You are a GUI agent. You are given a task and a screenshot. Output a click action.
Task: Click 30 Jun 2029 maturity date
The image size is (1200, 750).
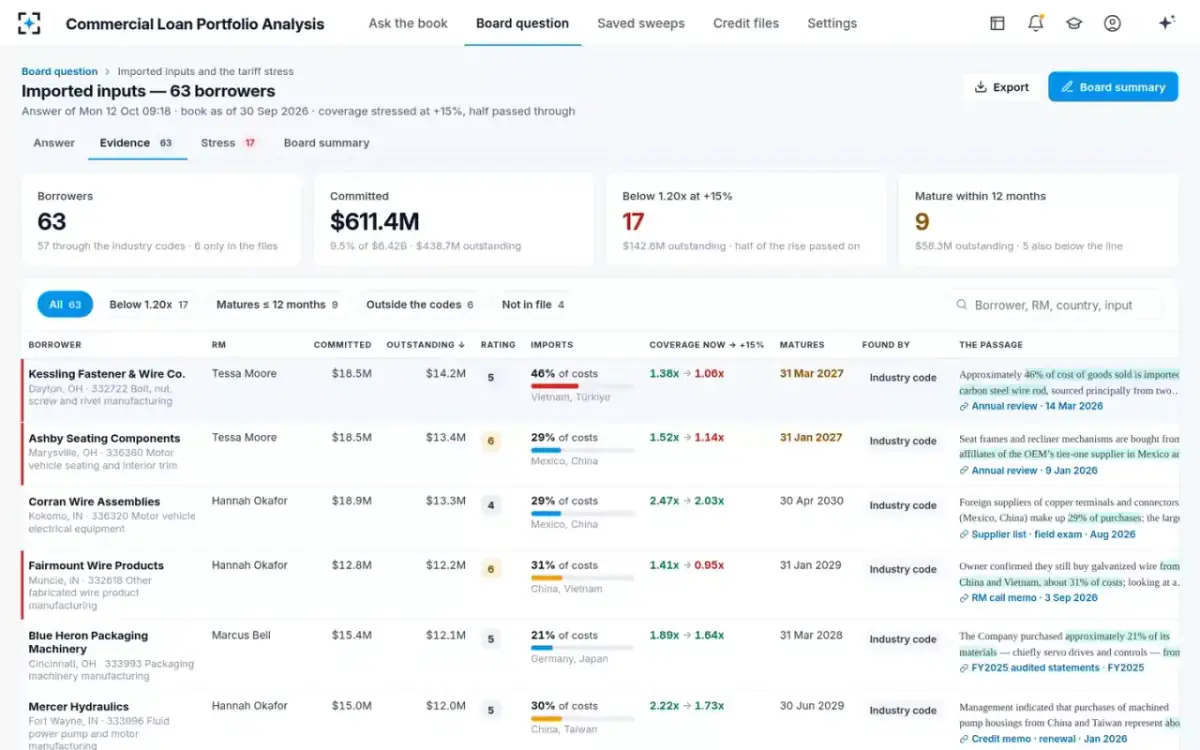point(812,706)
